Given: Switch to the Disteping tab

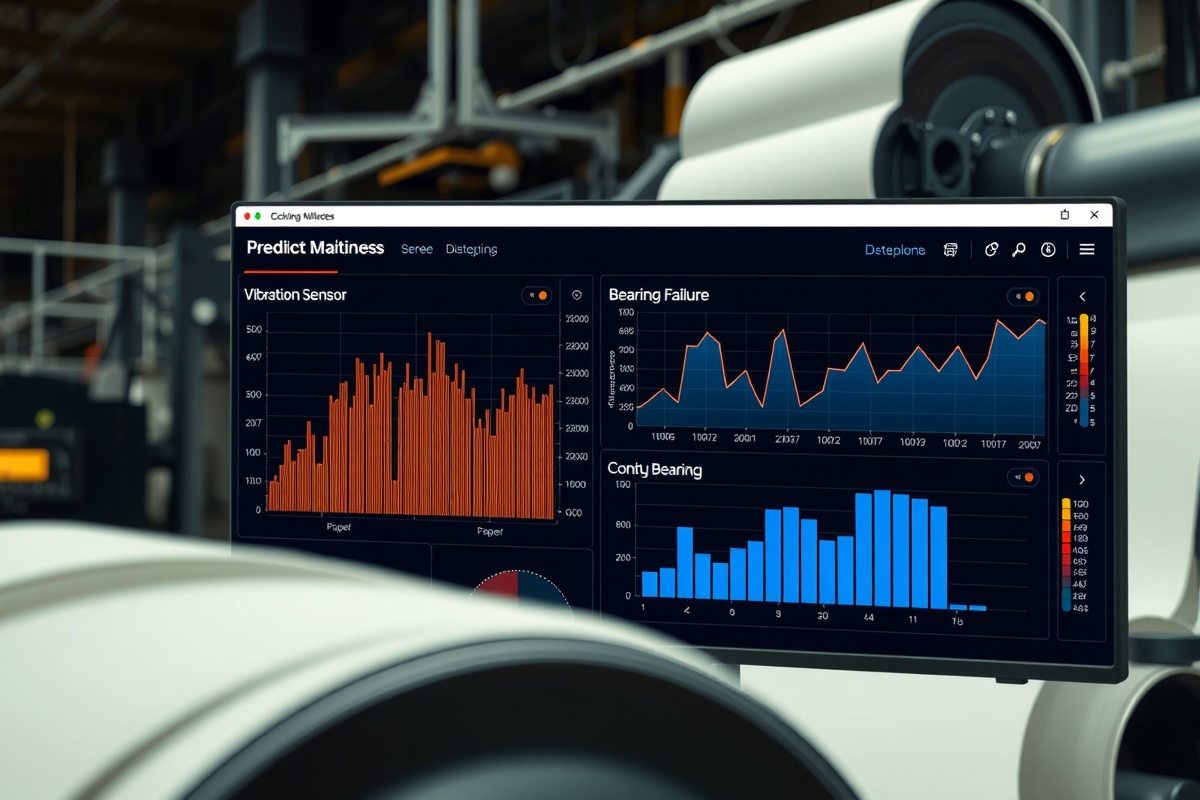Looking at the screenshot, I should coord(471,249).
